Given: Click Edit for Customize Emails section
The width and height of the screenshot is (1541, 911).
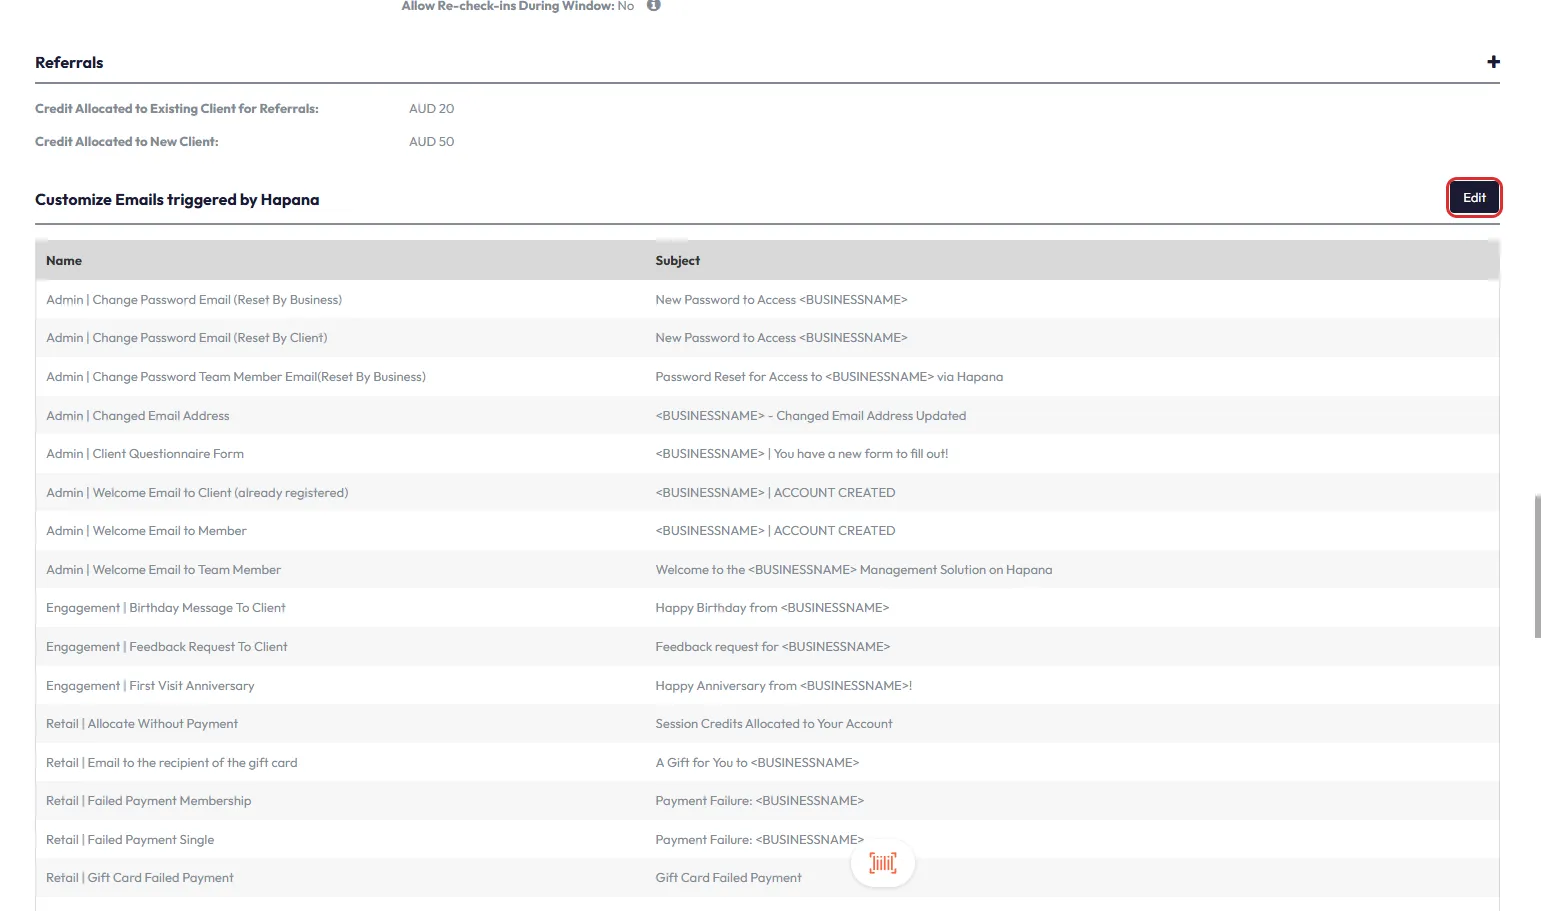Looking at the screenshot, I should pyautogui.click(x=1474, y=198).
